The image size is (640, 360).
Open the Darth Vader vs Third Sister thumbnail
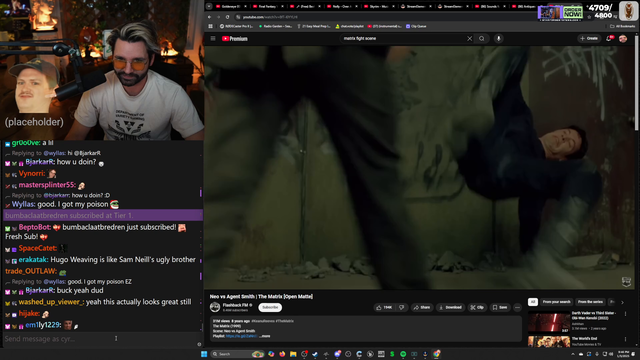pyautogui.click(x=549, y=322)
